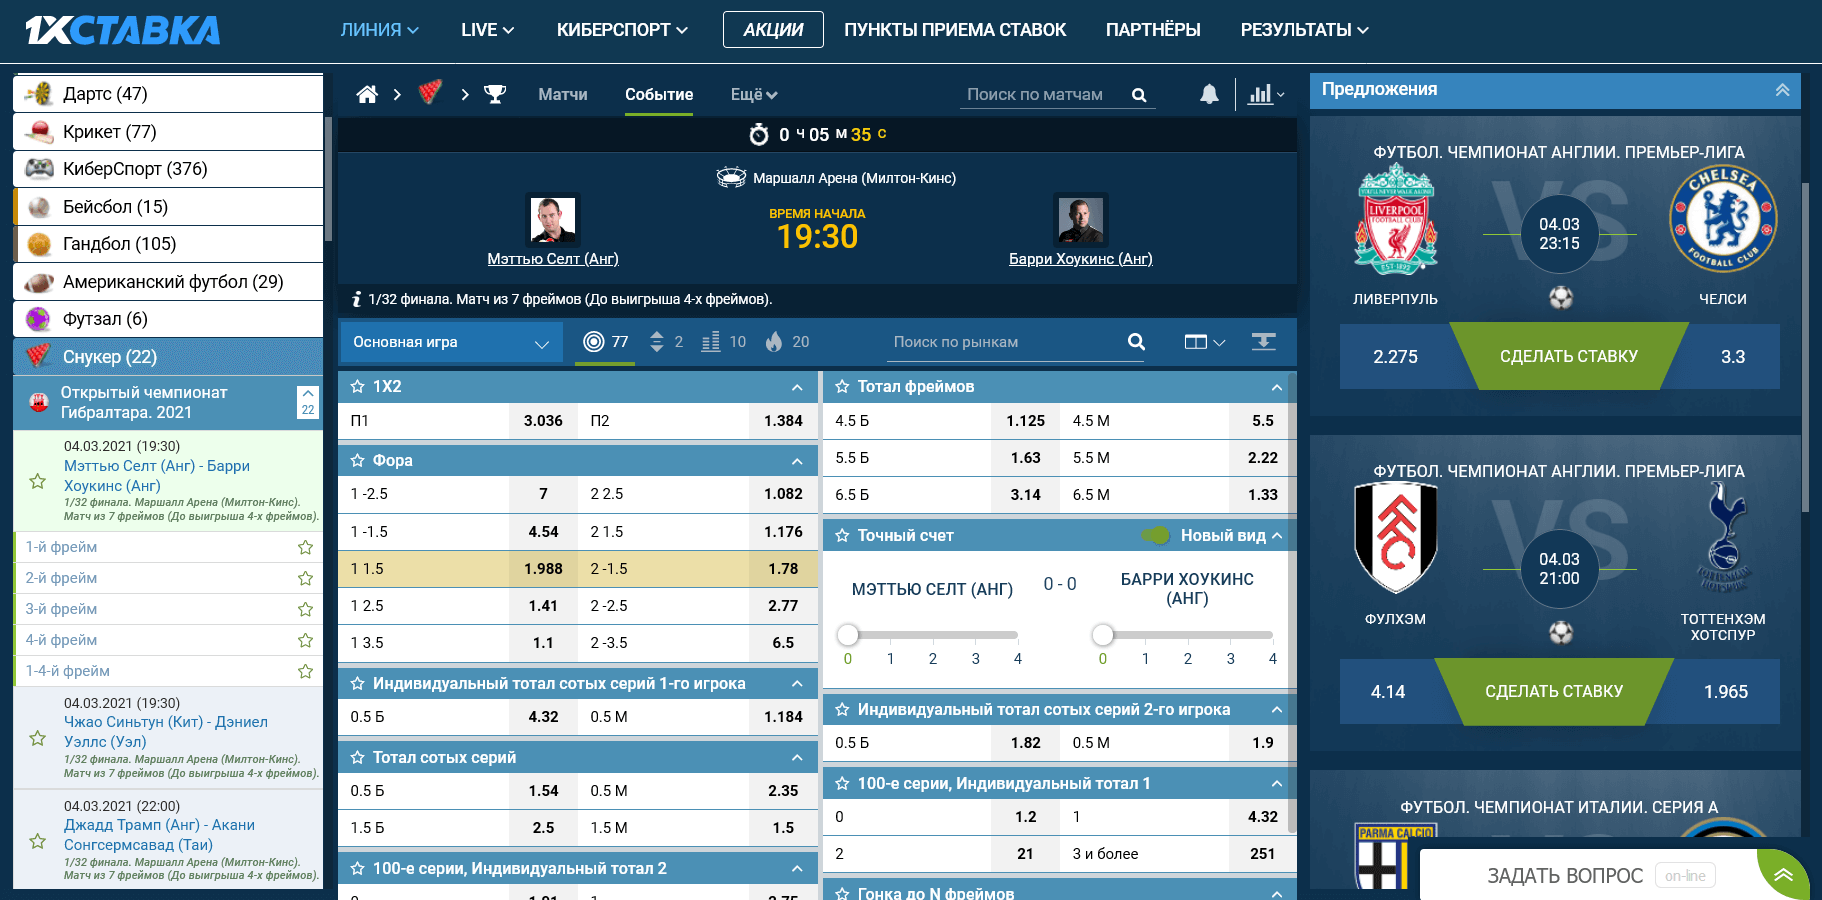Switch to the Матчи tab
Viewport: 1822px width, 900px height.
pos(563,94)
